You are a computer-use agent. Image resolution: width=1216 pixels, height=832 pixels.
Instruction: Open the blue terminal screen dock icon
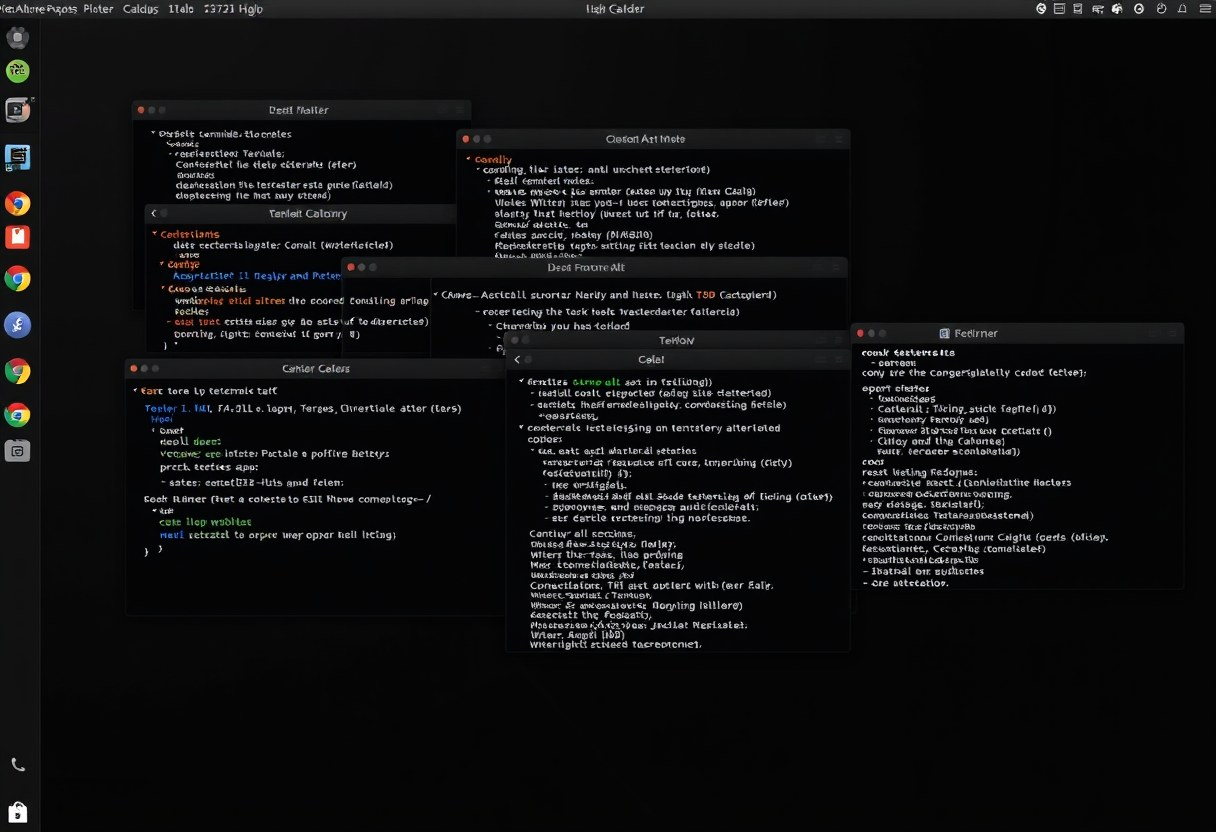point(18,157)
